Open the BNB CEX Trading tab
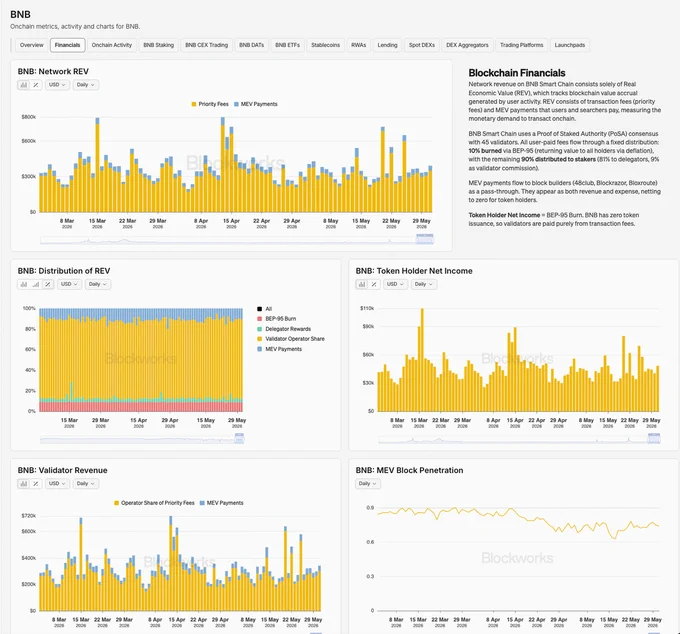Image resolution: width=680 pixels, height=634 pixels. 206,45
